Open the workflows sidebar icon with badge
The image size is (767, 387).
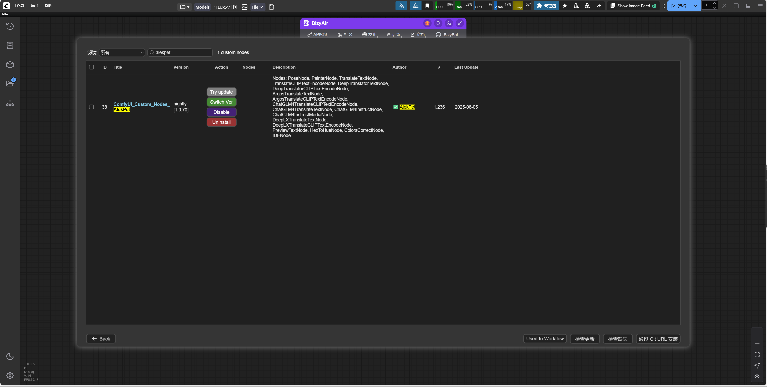pyautogui.click(x=10, y=83)
